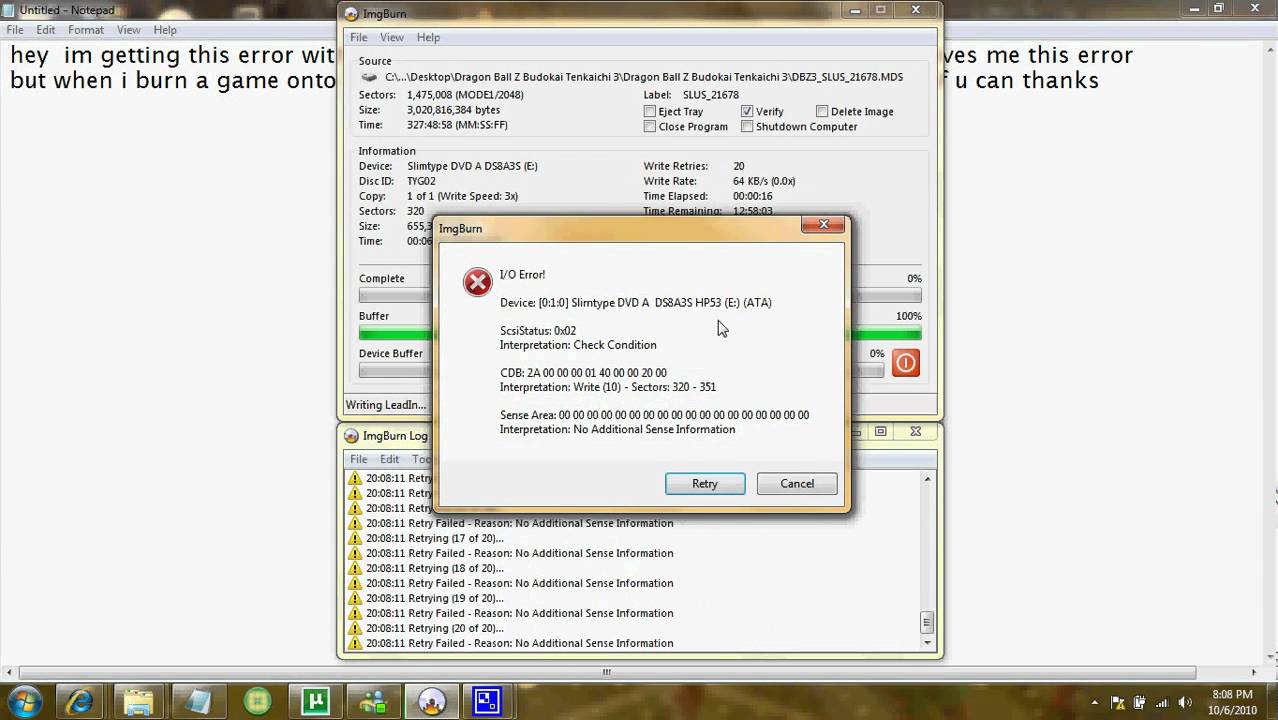Click the blue square taskbar application icon
This screenshot has width=1278, height=720.
point(487,701)
